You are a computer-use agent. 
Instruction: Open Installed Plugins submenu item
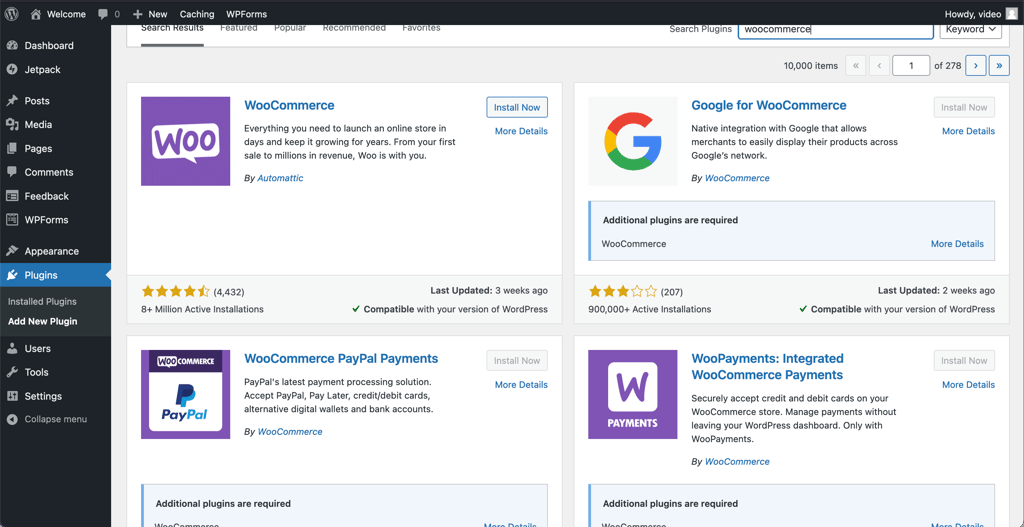tap(42, 302)
